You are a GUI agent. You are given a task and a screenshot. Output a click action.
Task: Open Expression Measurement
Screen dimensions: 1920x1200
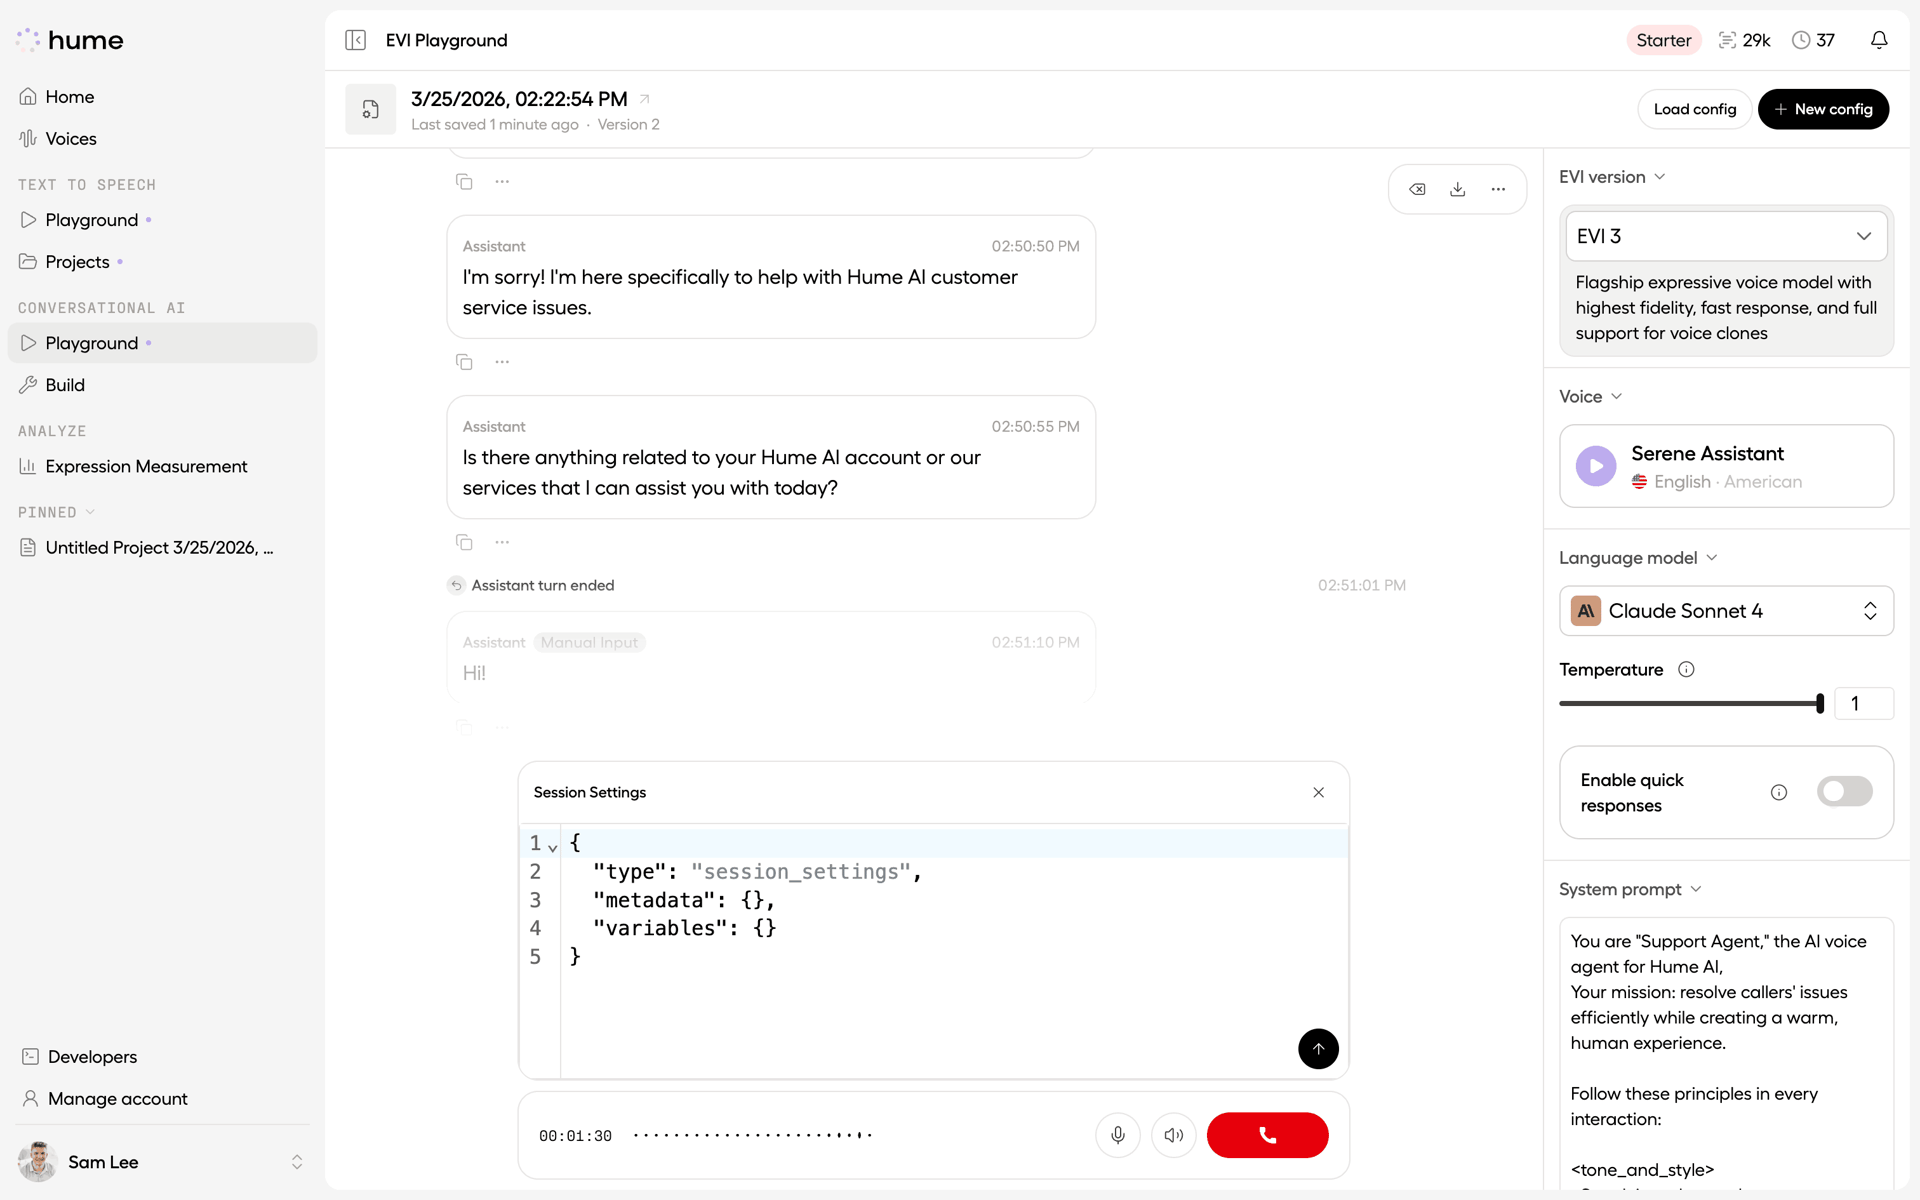click(x=162, y=466)
